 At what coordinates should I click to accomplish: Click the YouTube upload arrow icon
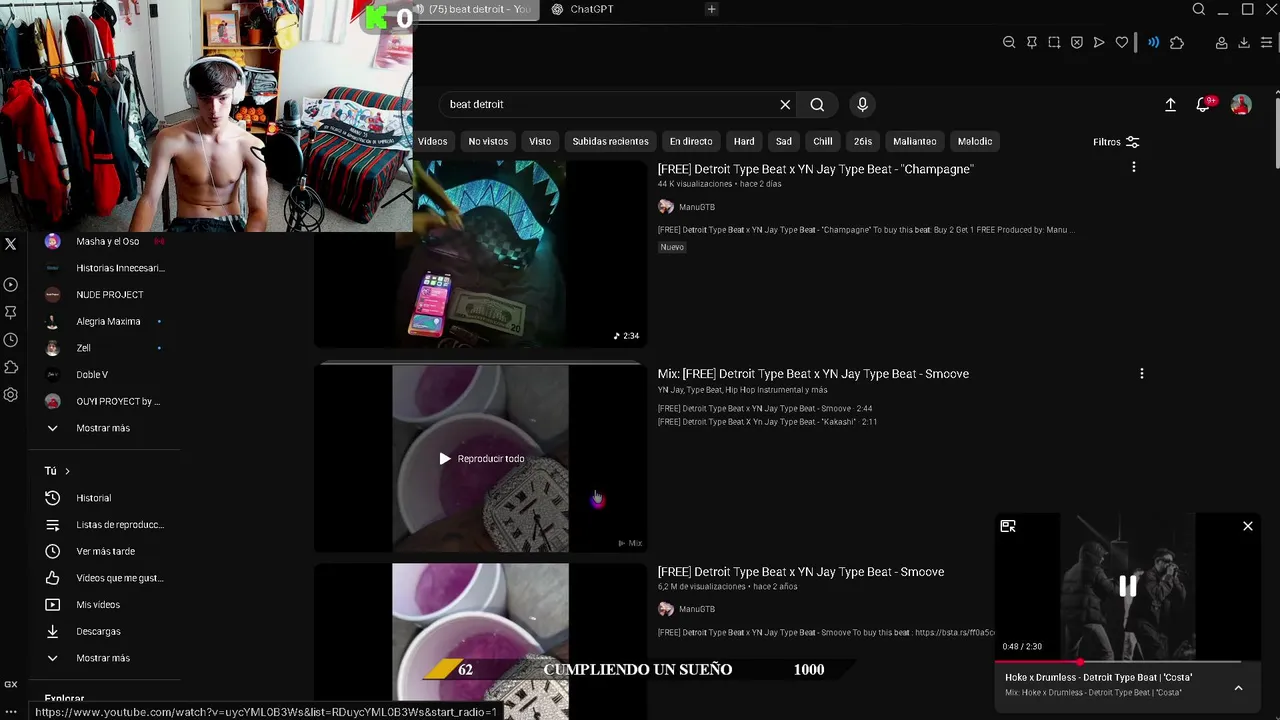tap(1170, 104)
